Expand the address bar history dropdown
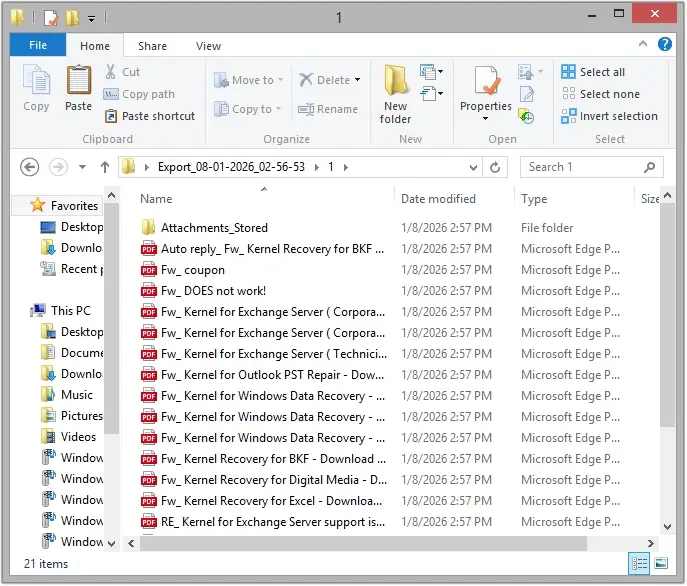687x586 pixels. tap(473, 167)
